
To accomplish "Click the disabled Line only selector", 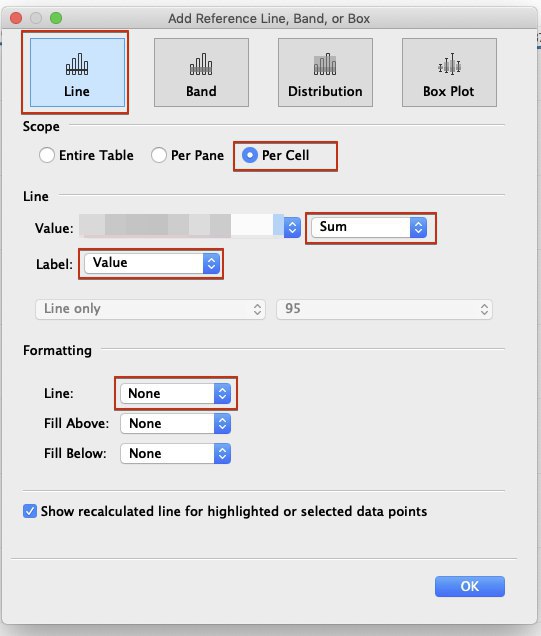I will [x=150, y=309].
